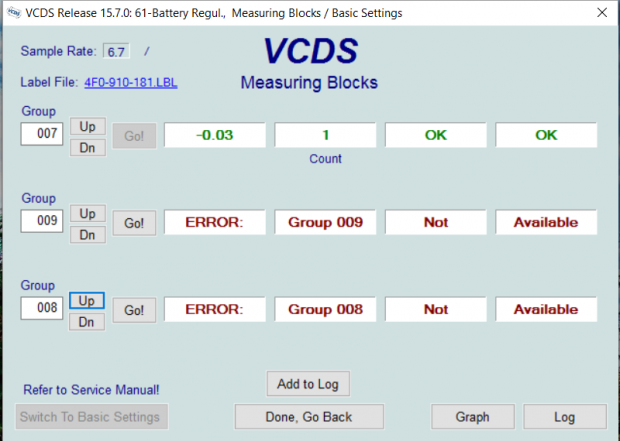Click Go! for group 008
The width and height of the screenshot is (620, 441).
[x=134, y=310]
